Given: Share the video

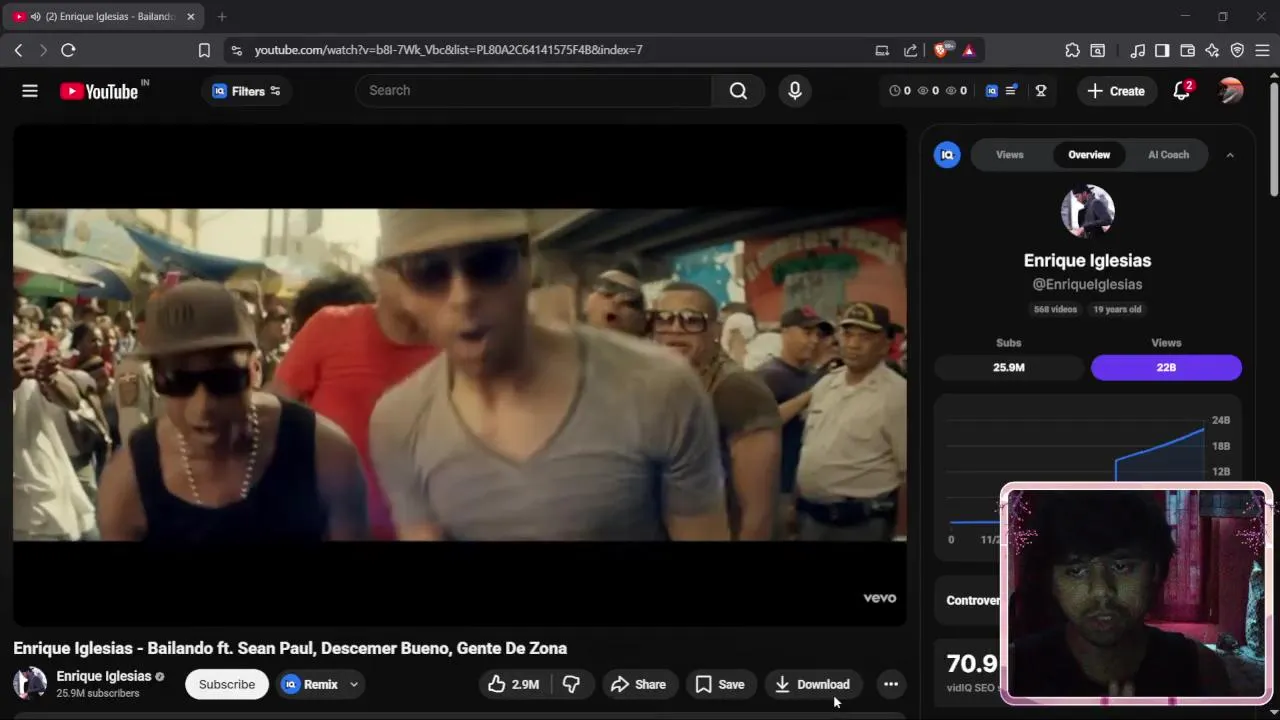Looking at the screenshot, I should 638,684.
